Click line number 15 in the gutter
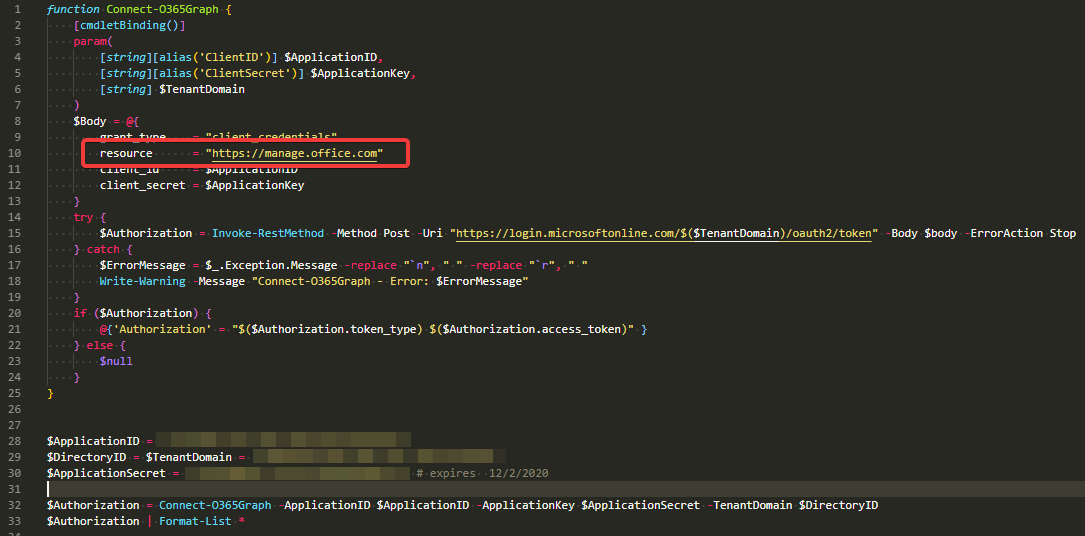 [x=14, y=233]
